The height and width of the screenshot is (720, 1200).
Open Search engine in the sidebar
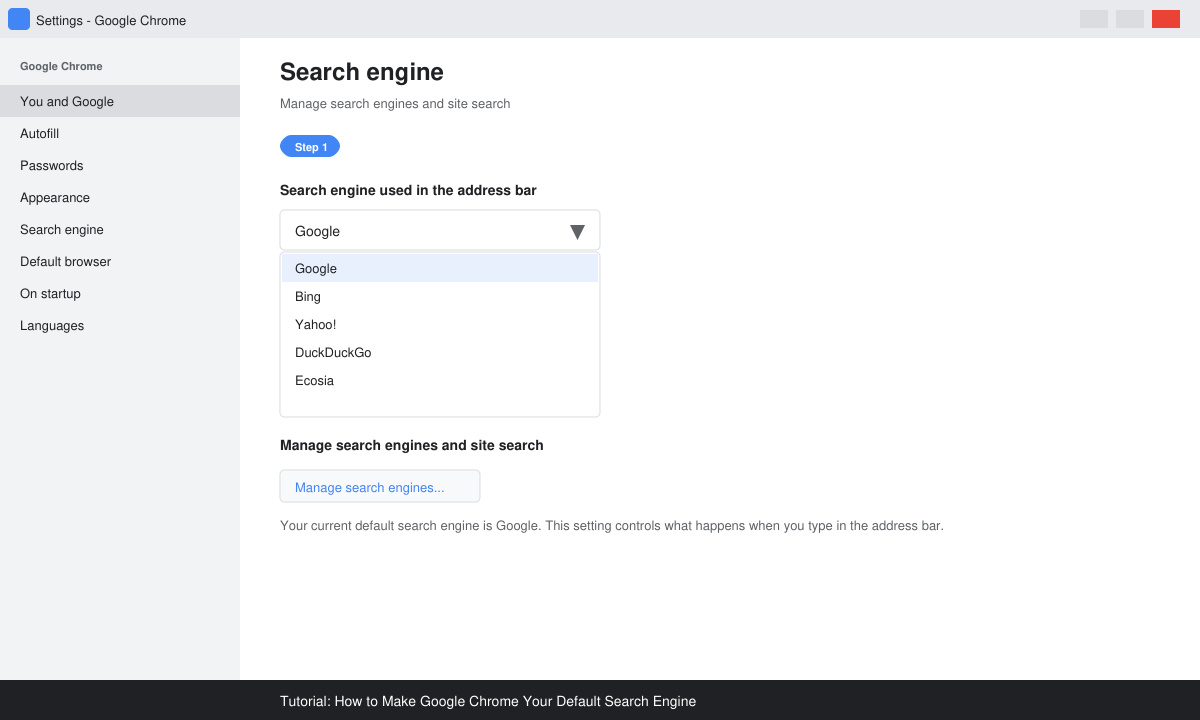tap(120, 229)
